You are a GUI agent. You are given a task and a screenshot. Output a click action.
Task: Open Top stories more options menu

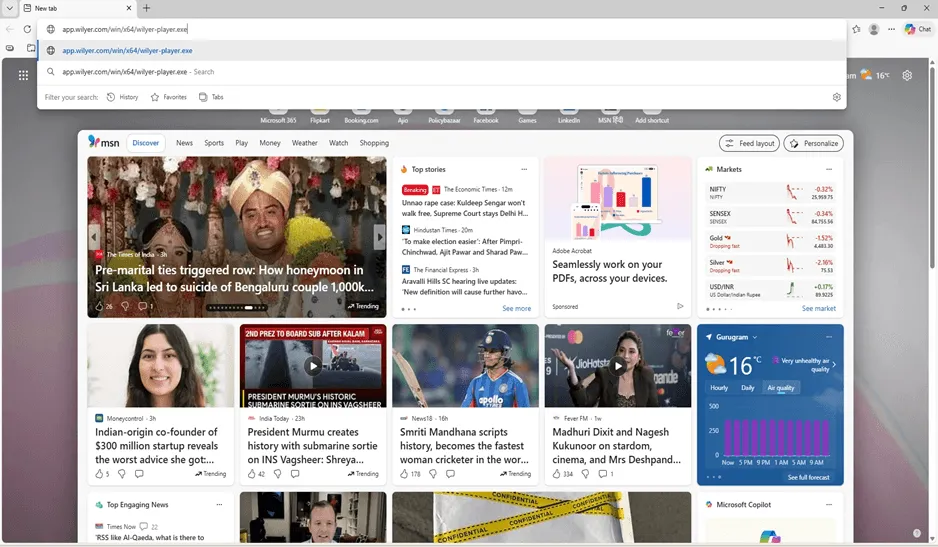(524, 169)
